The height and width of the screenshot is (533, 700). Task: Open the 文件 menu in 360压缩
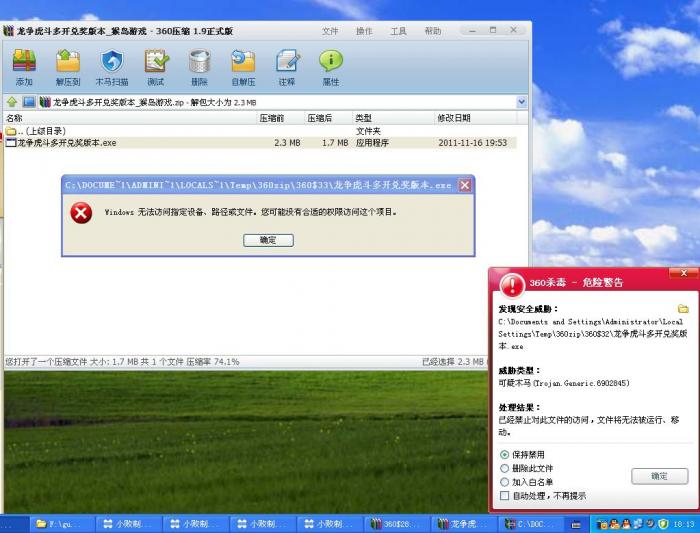[330, 31]
